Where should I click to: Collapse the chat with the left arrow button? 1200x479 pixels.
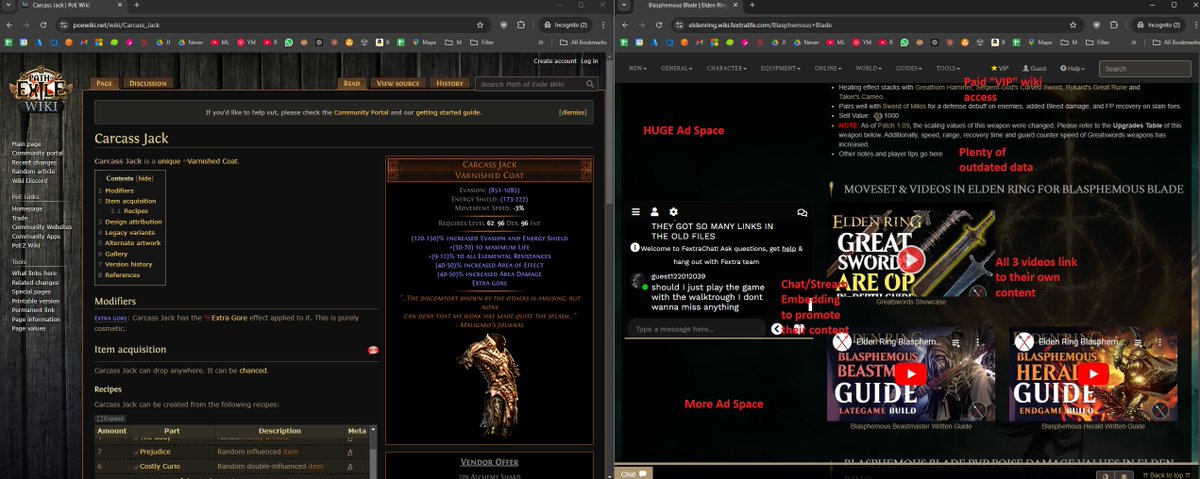(x=777, y=328)
